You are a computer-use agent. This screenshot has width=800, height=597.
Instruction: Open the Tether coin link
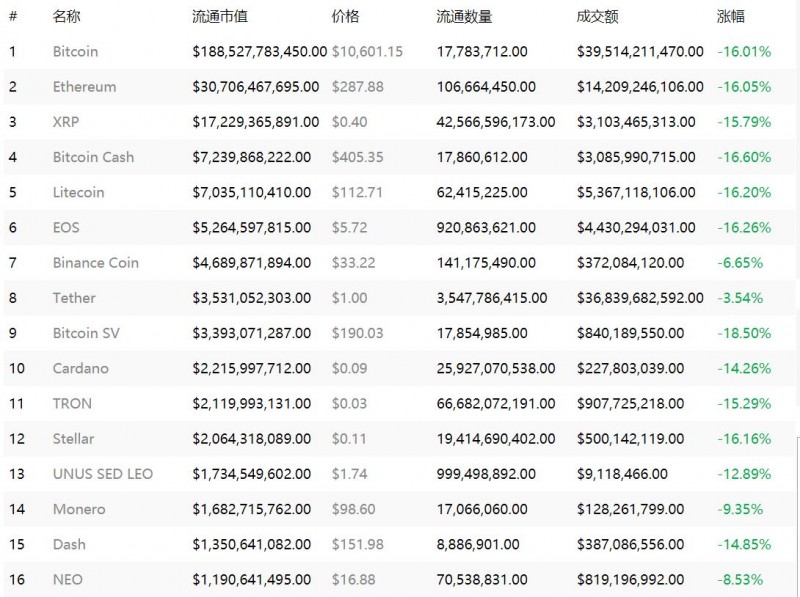(73, 298)
